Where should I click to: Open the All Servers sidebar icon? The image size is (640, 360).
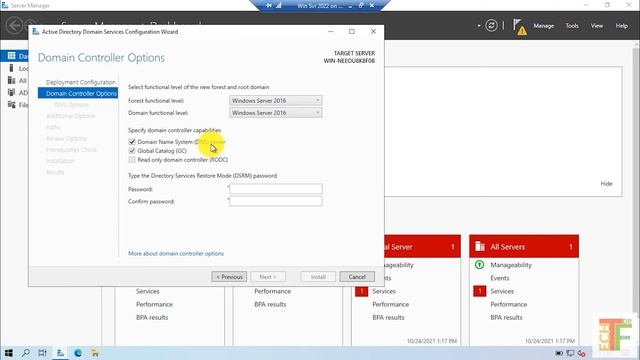coord(11,80)
